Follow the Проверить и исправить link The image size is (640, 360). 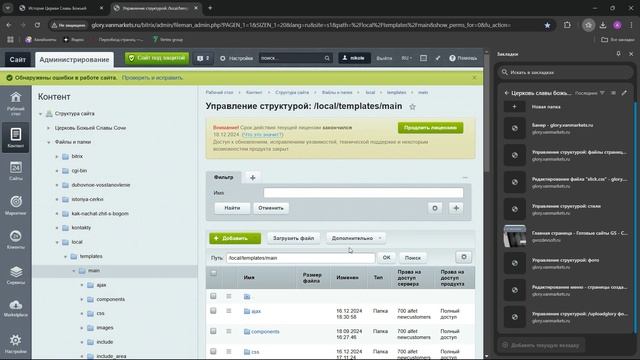tap(152, 78)
